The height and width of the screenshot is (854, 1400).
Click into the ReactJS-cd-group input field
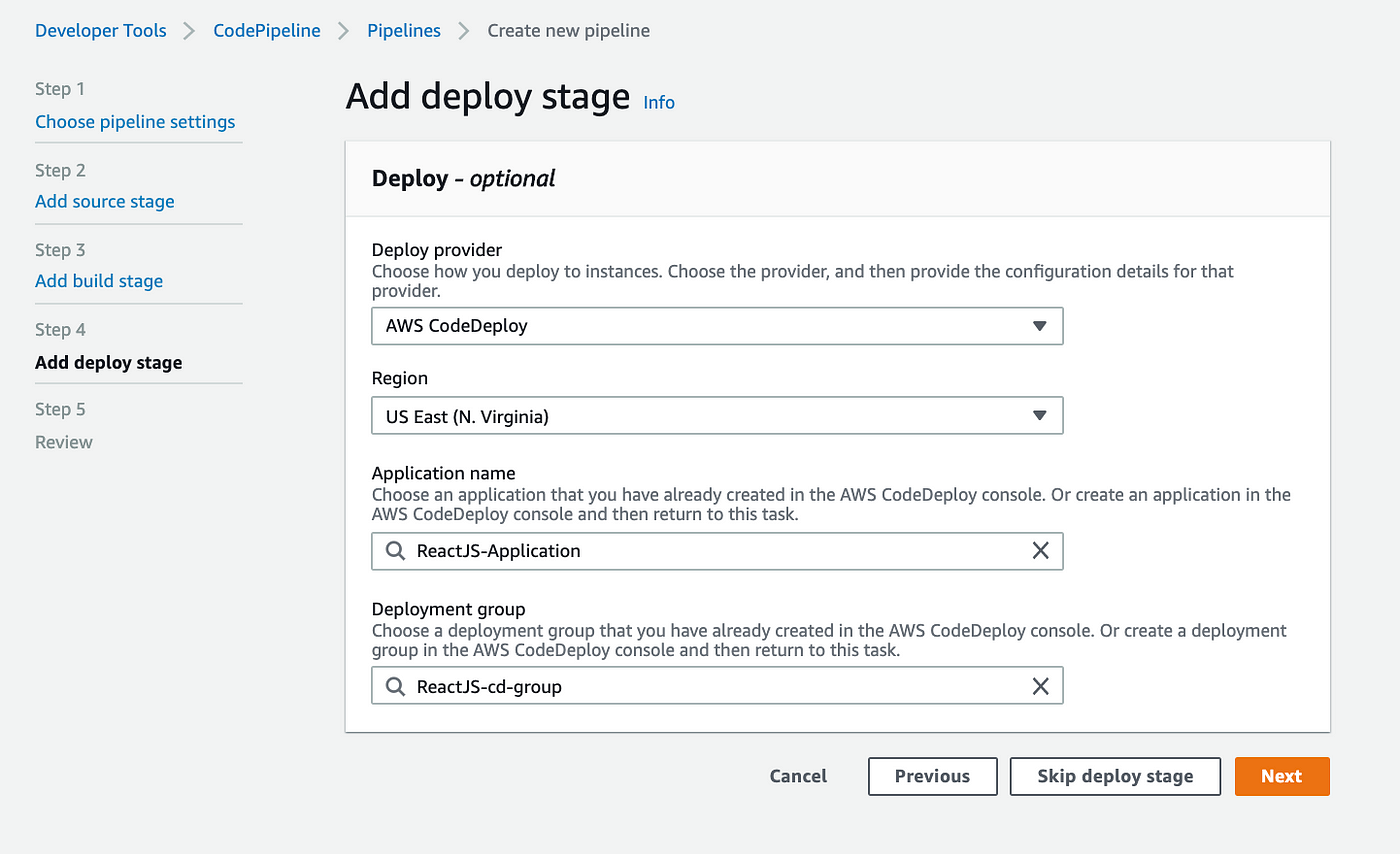(717, 686)
